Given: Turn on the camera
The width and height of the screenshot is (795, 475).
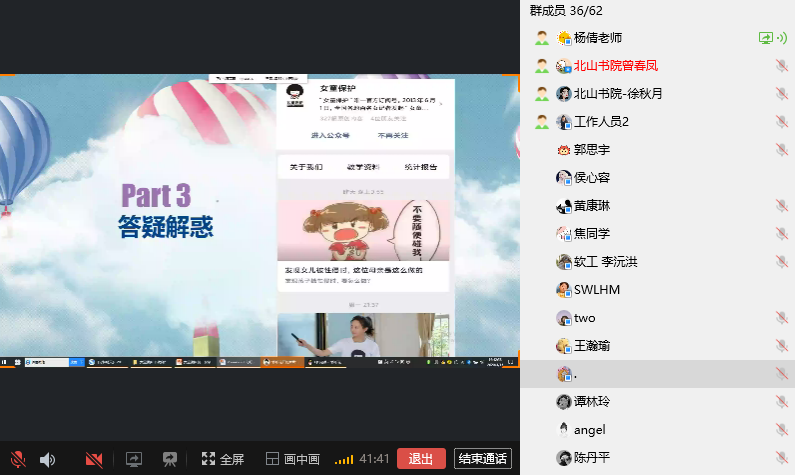Looking at the screenshot, I should pyautogui.click(x=94, y=459).
